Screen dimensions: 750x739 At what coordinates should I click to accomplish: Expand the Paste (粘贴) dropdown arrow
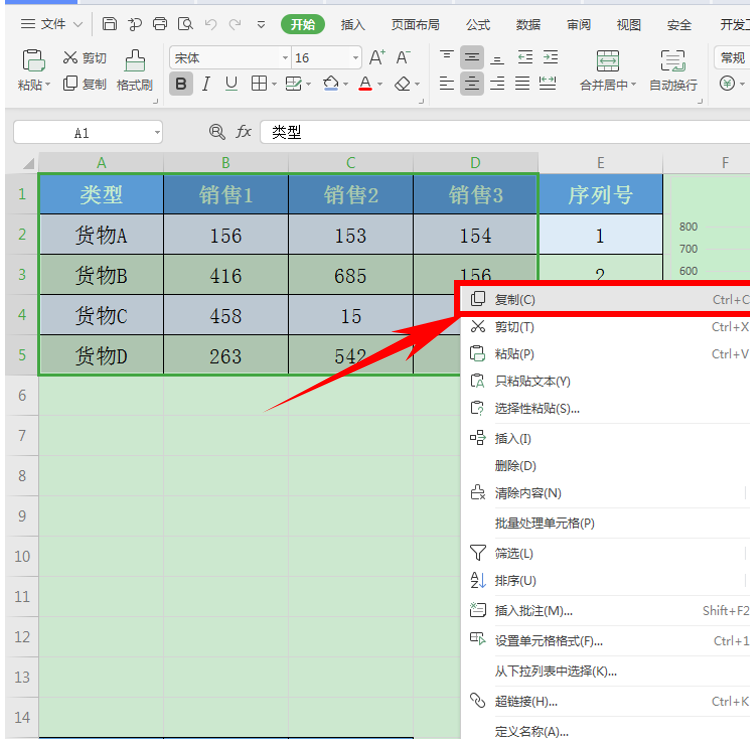48,85
